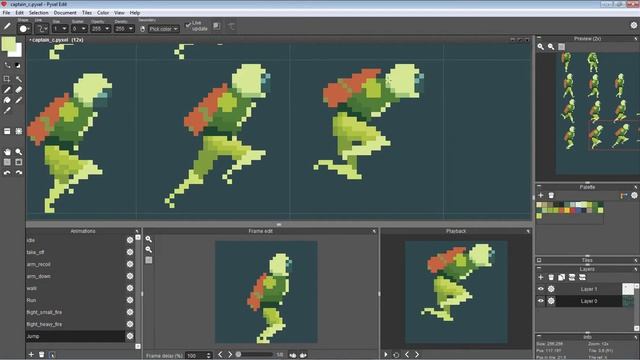Toggle the Tiles panel checkbox
The width and height of the screenshot is (640, 360).
(x=539, y=260)
